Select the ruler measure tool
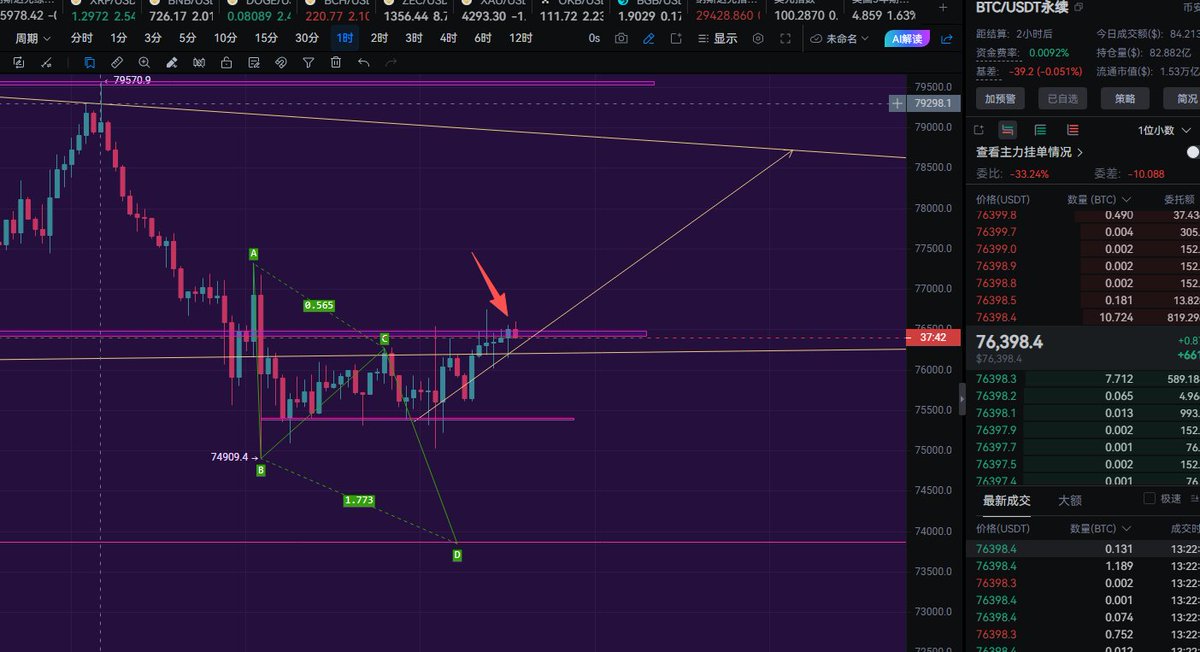Image resolution: width=1200 pixels, height=652 pixels. coord(117,62)
